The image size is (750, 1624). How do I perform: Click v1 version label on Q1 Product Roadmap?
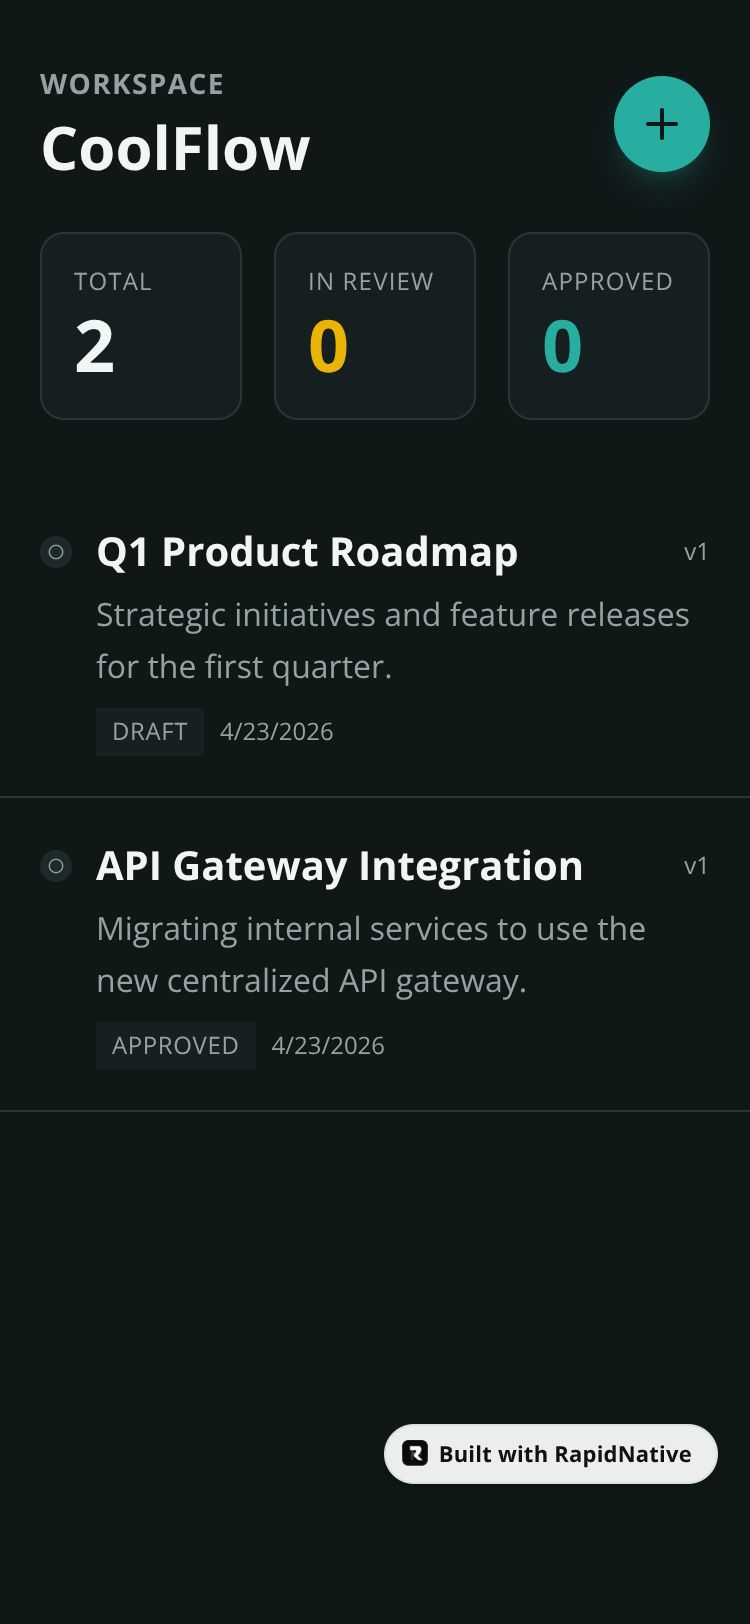pos(696,552)
